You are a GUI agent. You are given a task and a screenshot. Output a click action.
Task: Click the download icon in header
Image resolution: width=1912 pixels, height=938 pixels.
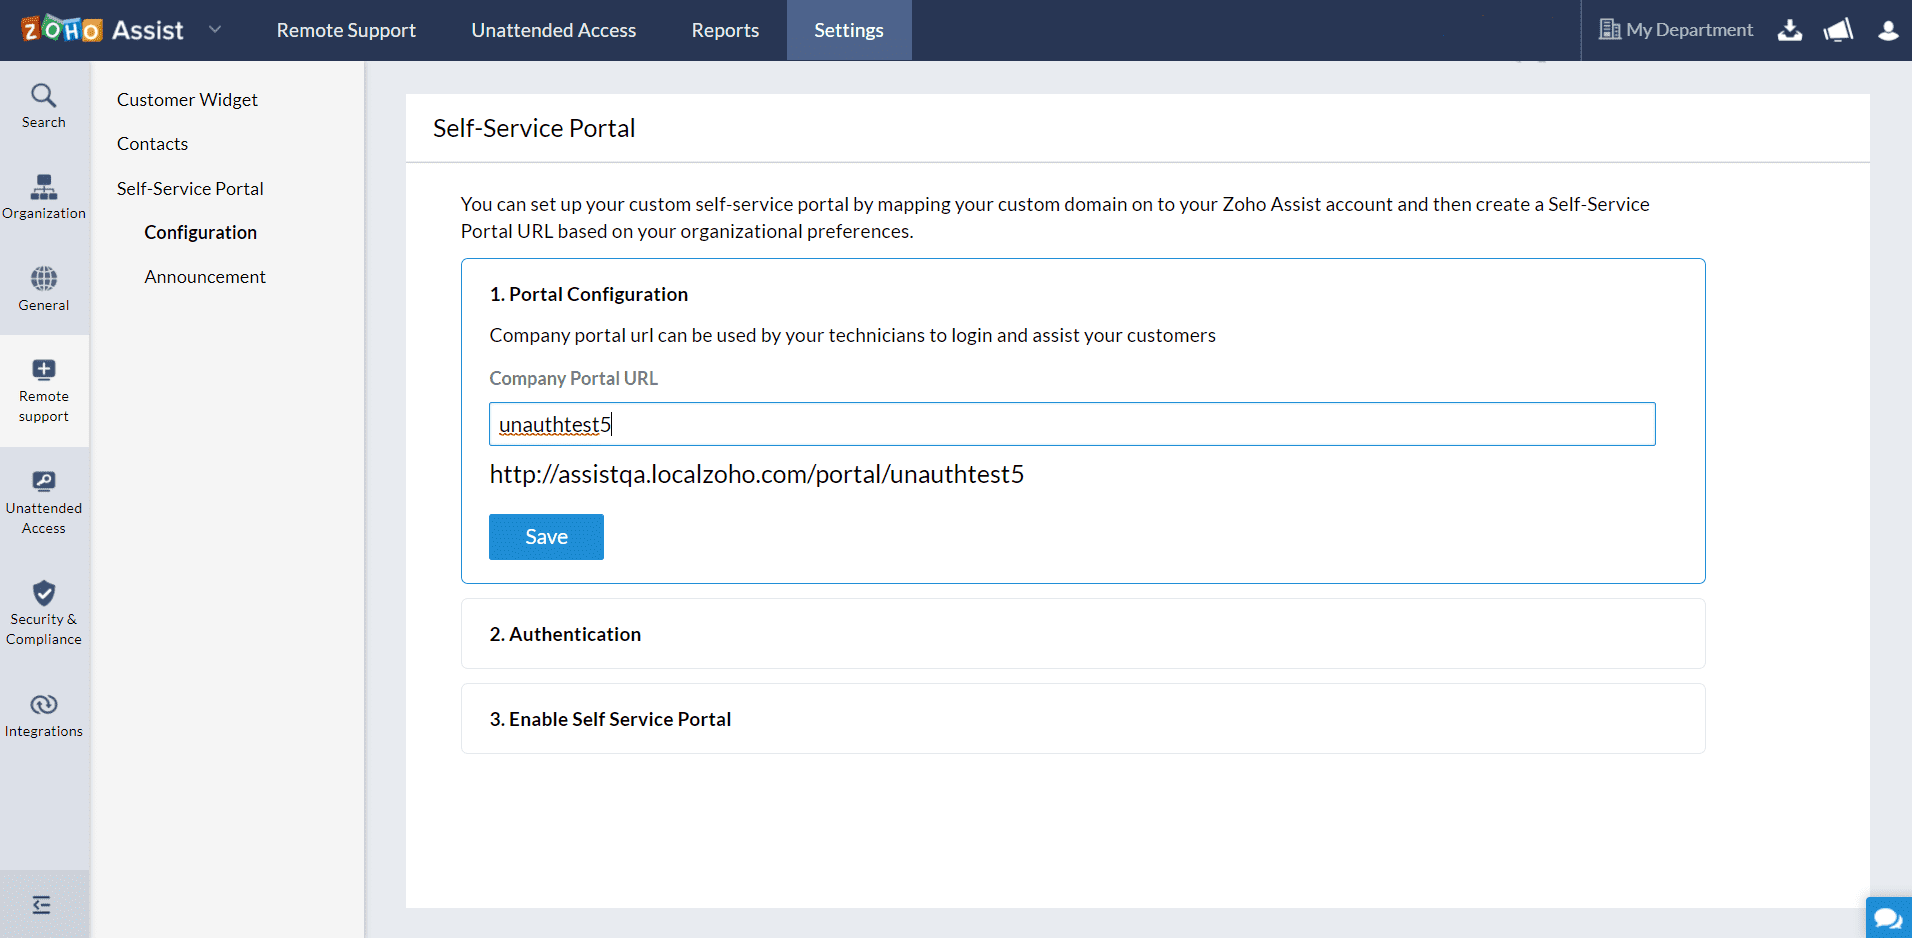(x=1789, y=30)
